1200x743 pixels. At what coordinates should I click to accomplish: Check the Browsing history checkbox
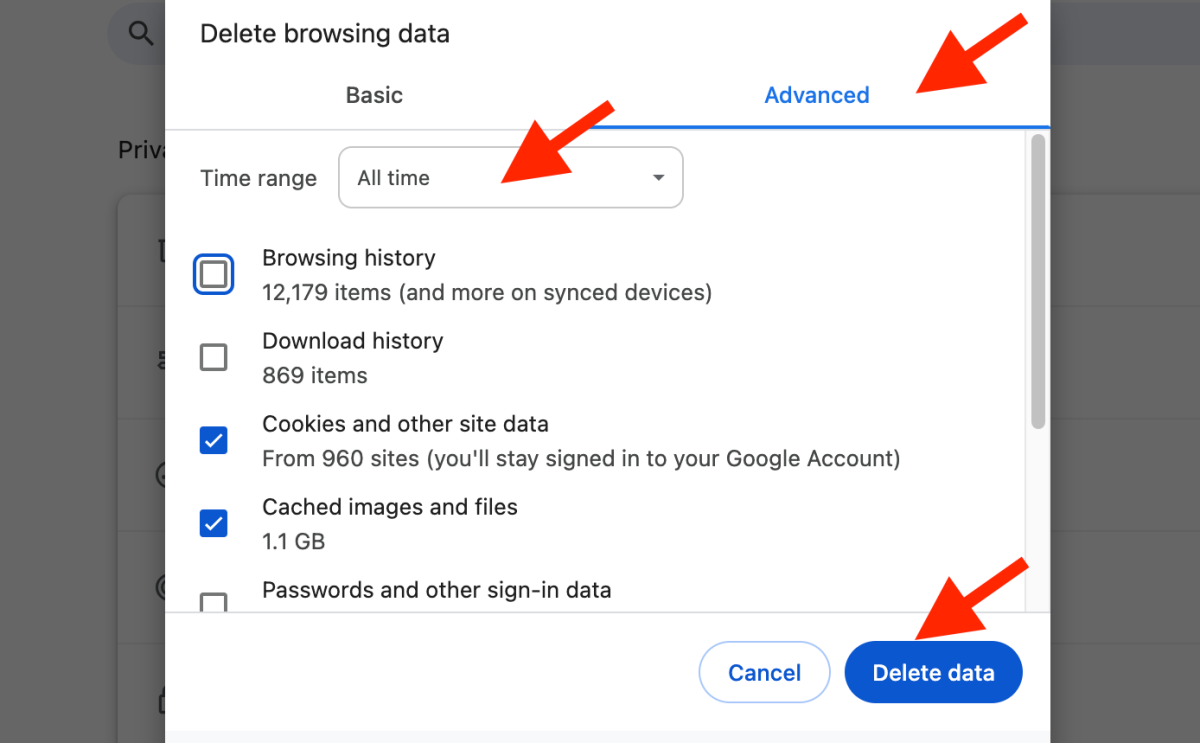pyautogui.click(x=213, y=274)
